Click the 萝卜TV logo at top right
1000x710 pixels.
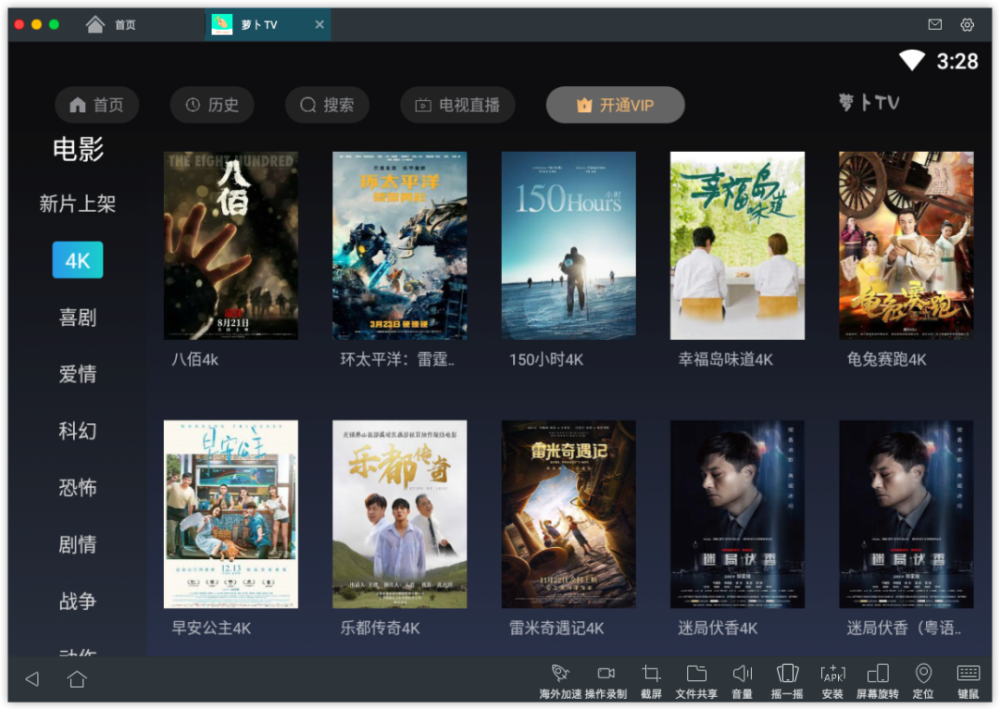tap(869, 103)
